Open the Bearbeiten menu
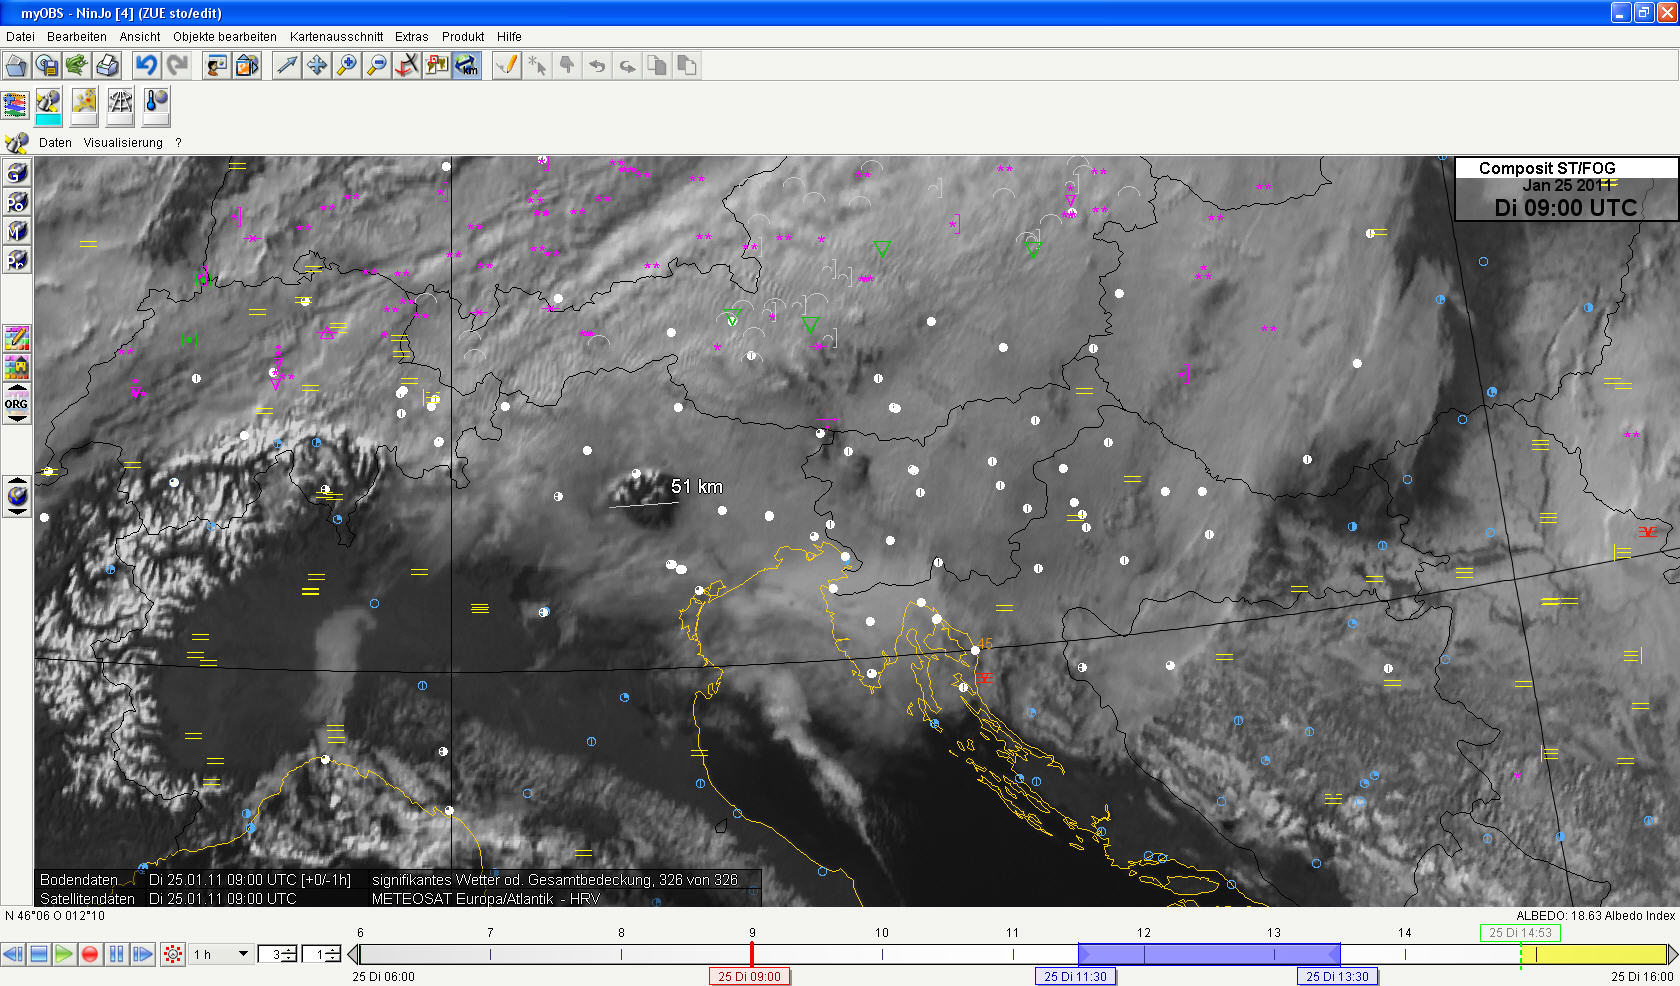Screen dimensions: 1680x986 pyautogui.click(x=77, y=37)
